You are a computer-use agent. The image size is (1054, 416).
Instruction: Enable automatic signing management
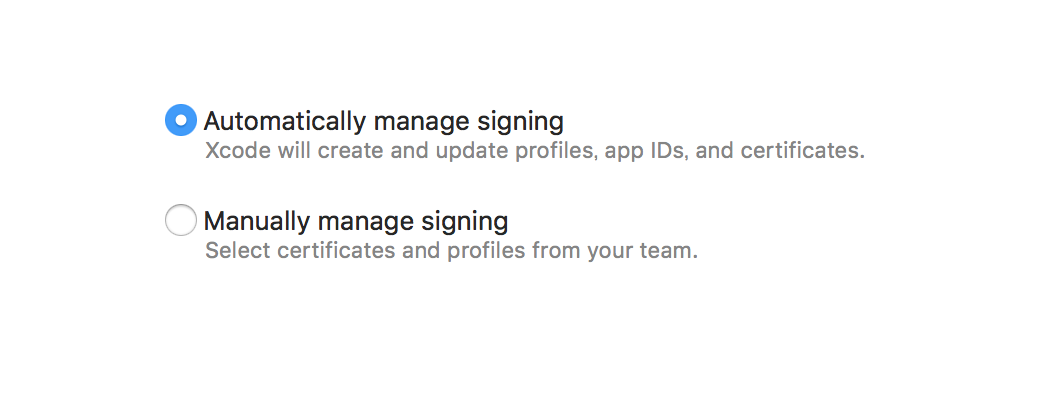click(180, 121)
